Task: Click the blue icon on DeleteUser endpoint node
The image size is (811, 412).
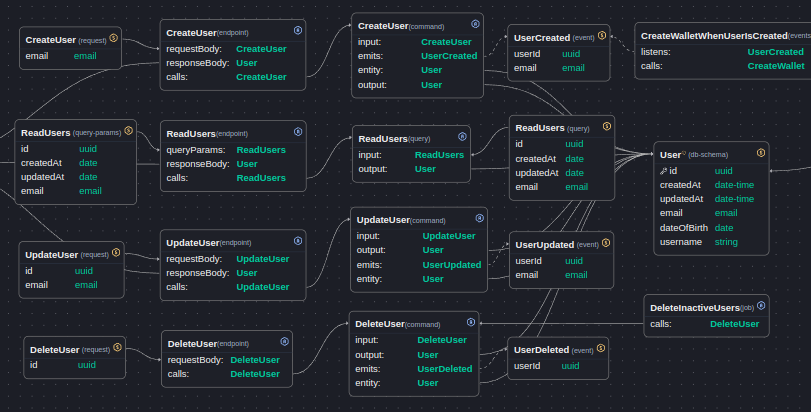Action: [285, 342]
